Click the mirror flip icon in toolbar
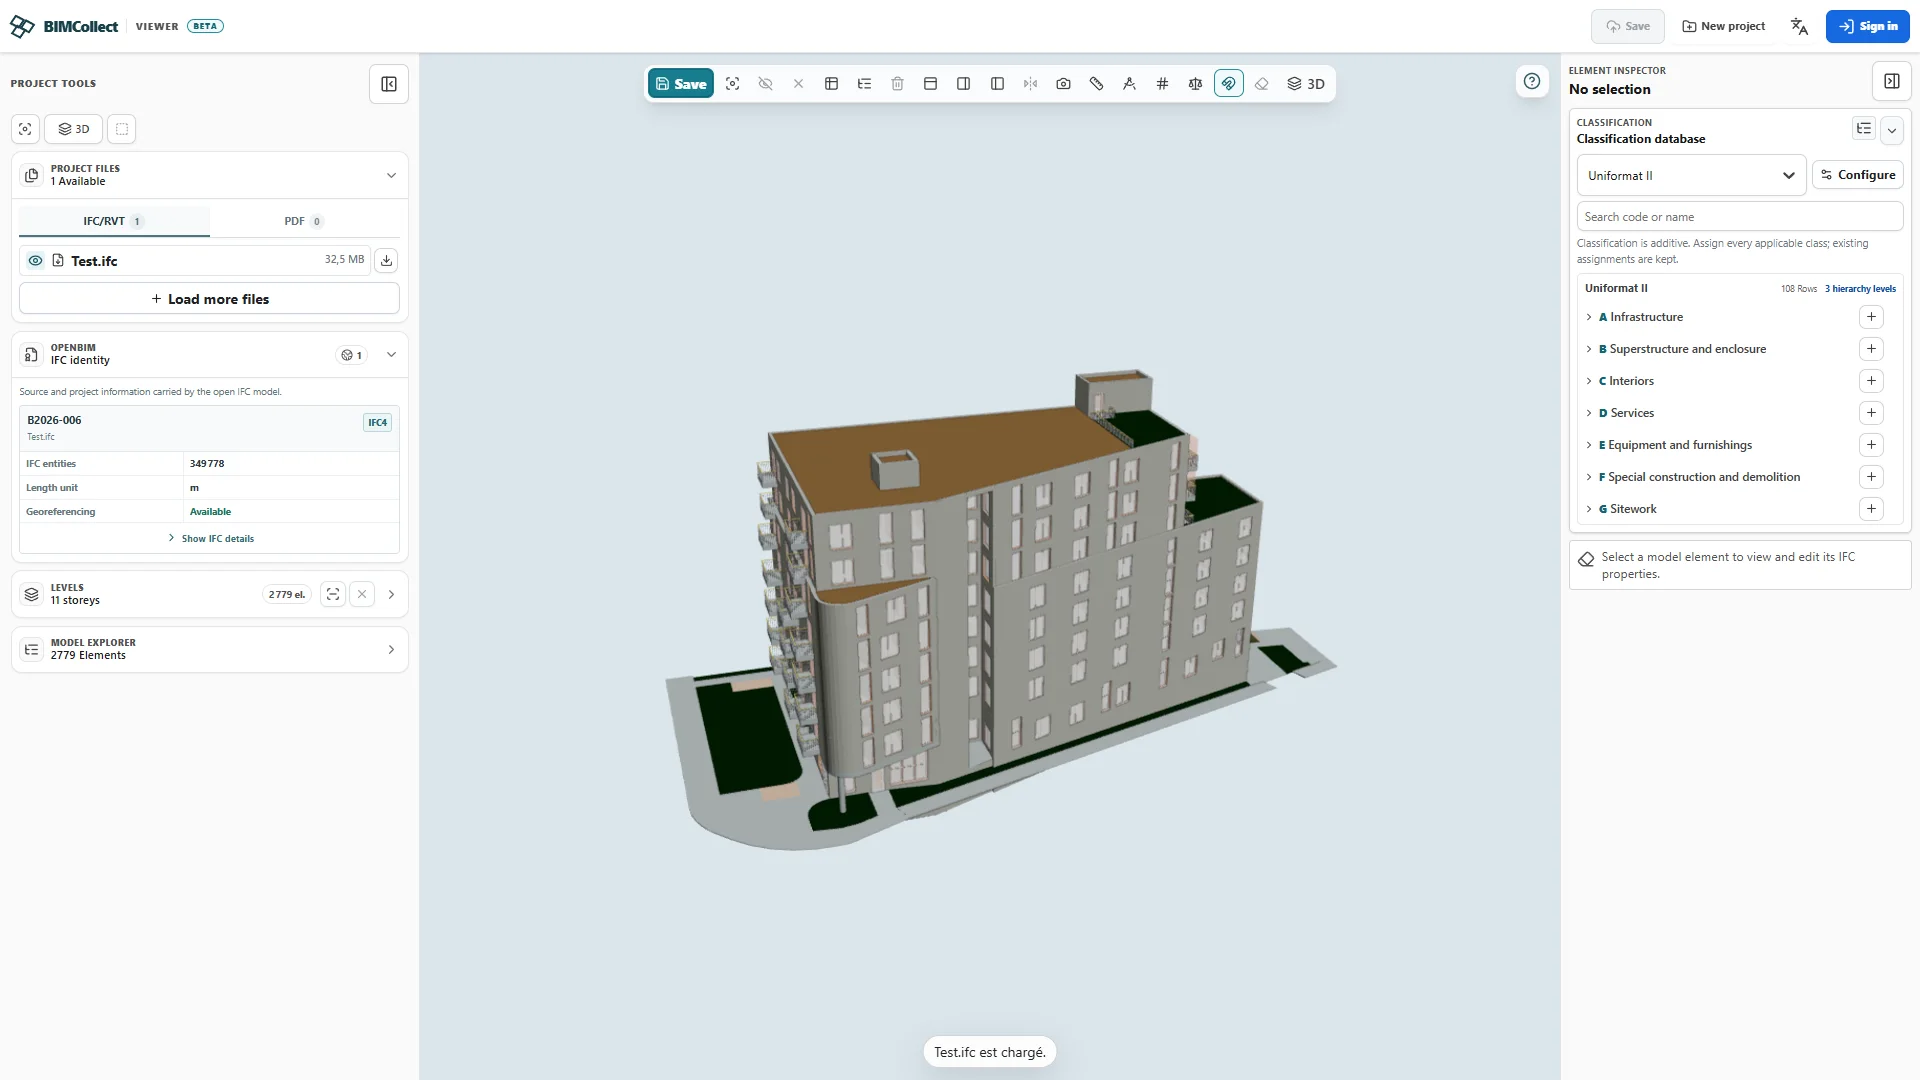Screen dimensions: 1920x1080 (x=1030, y=84)
